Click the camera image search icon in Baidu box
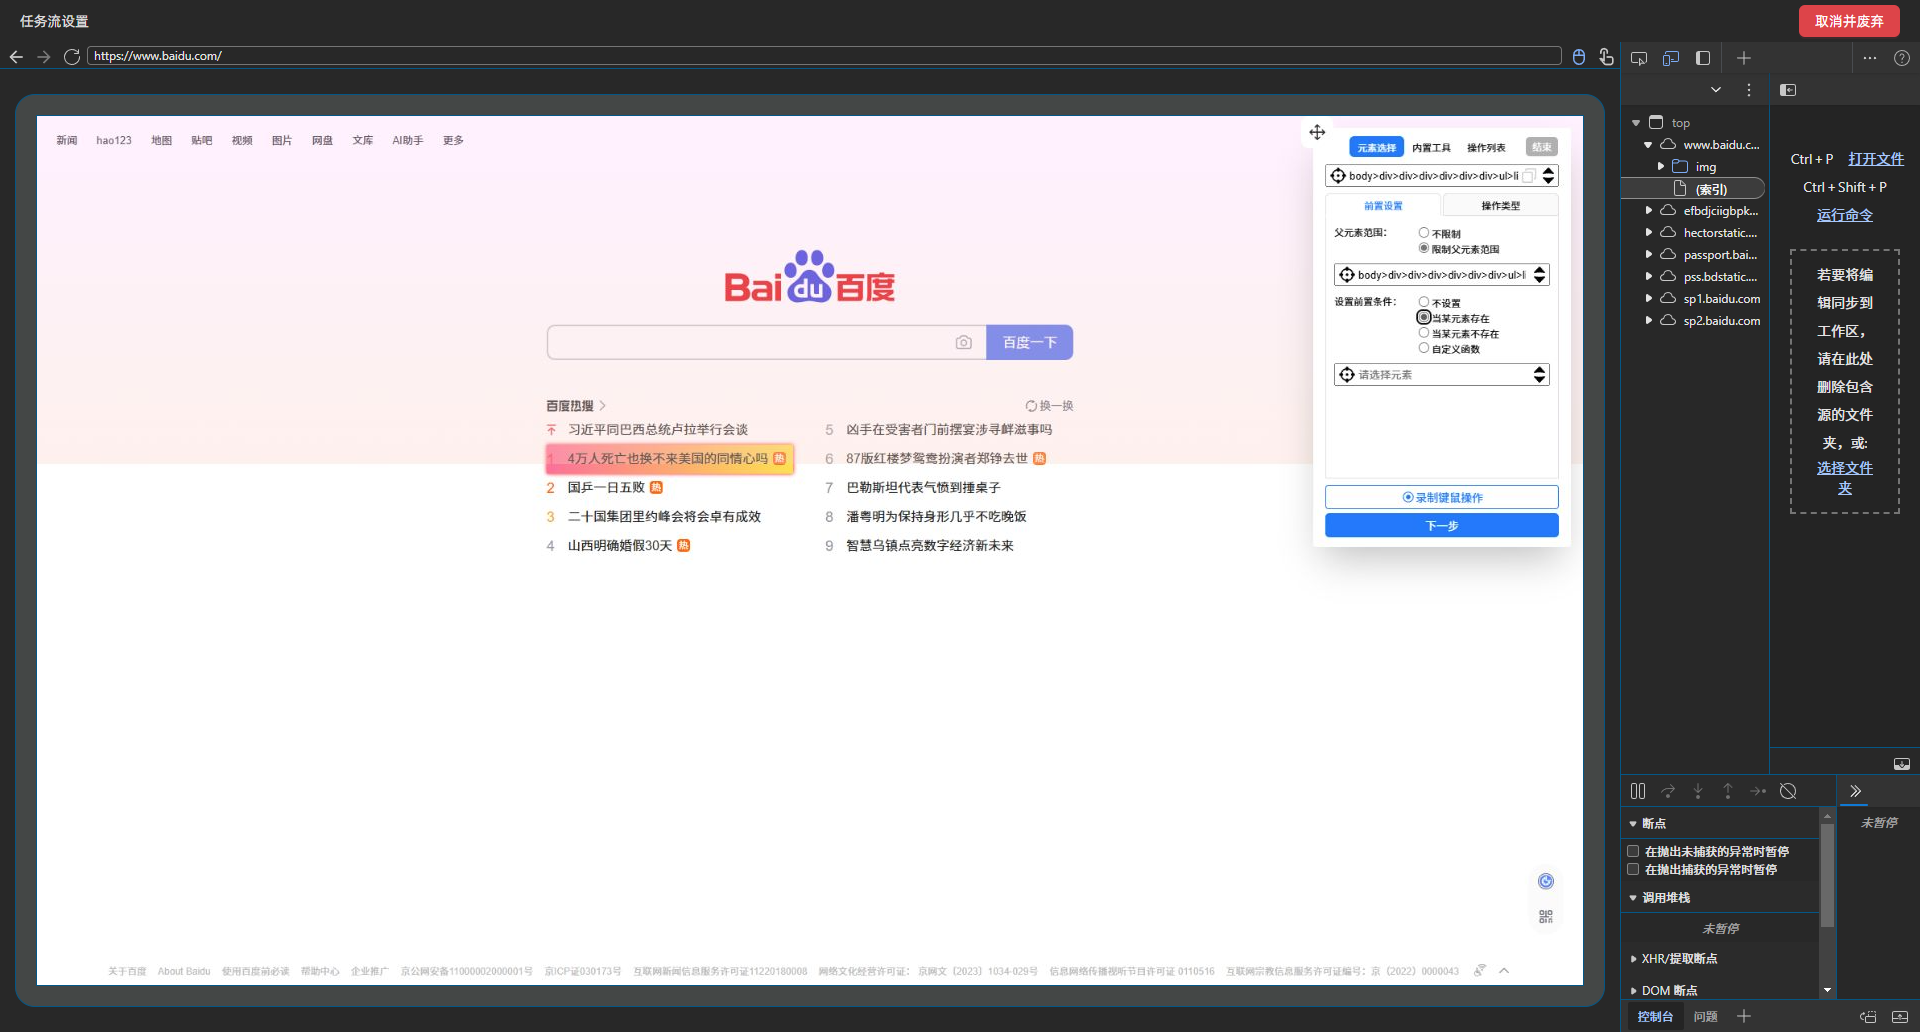 pos(963,342)
